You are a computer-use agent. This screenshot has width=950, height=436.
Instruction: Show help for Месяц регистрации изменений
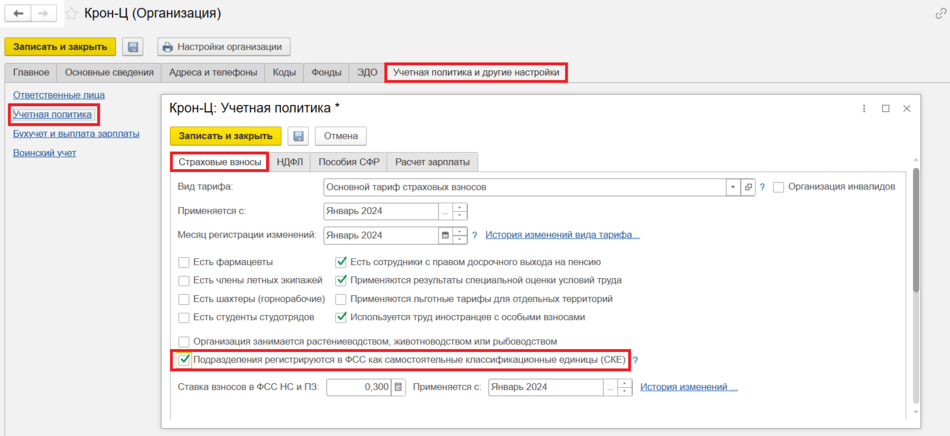pyautogui.click(x=475, y=235)
